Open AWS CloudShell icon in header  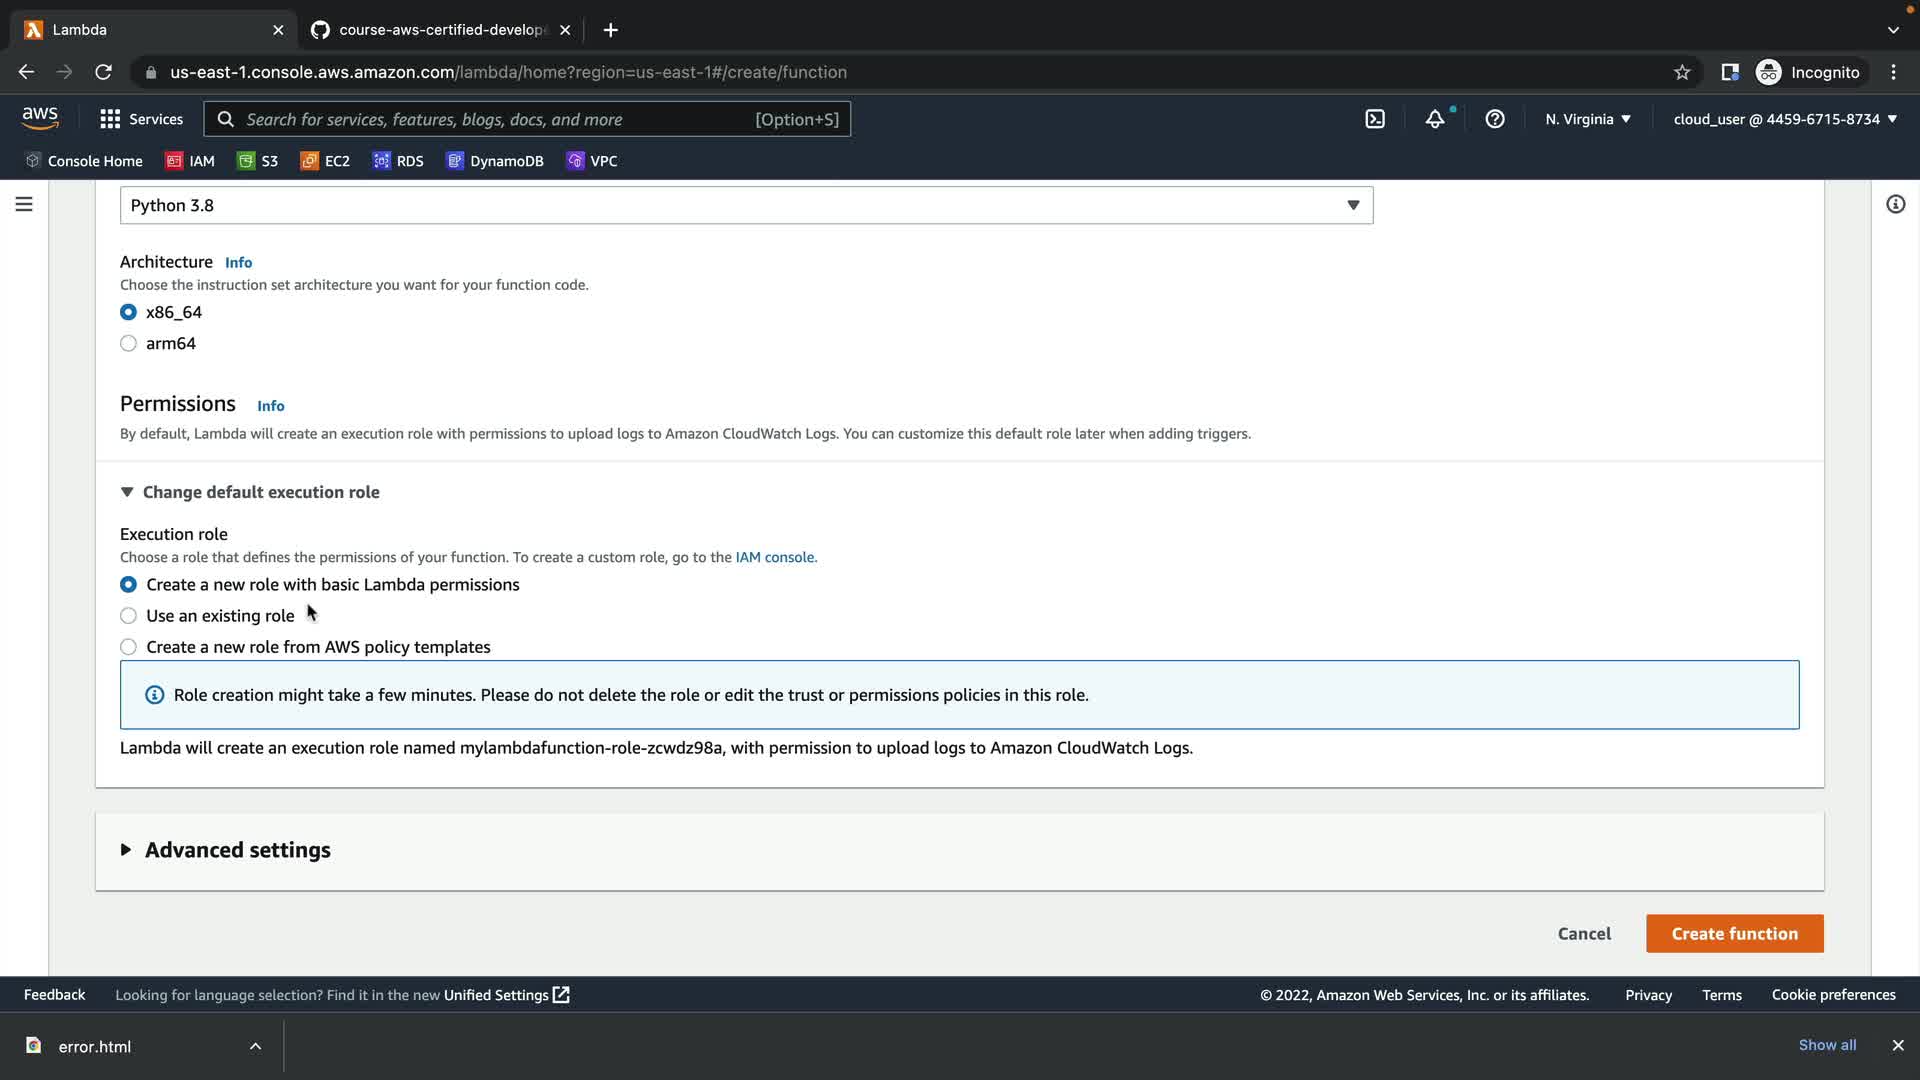pos(1375,119)
